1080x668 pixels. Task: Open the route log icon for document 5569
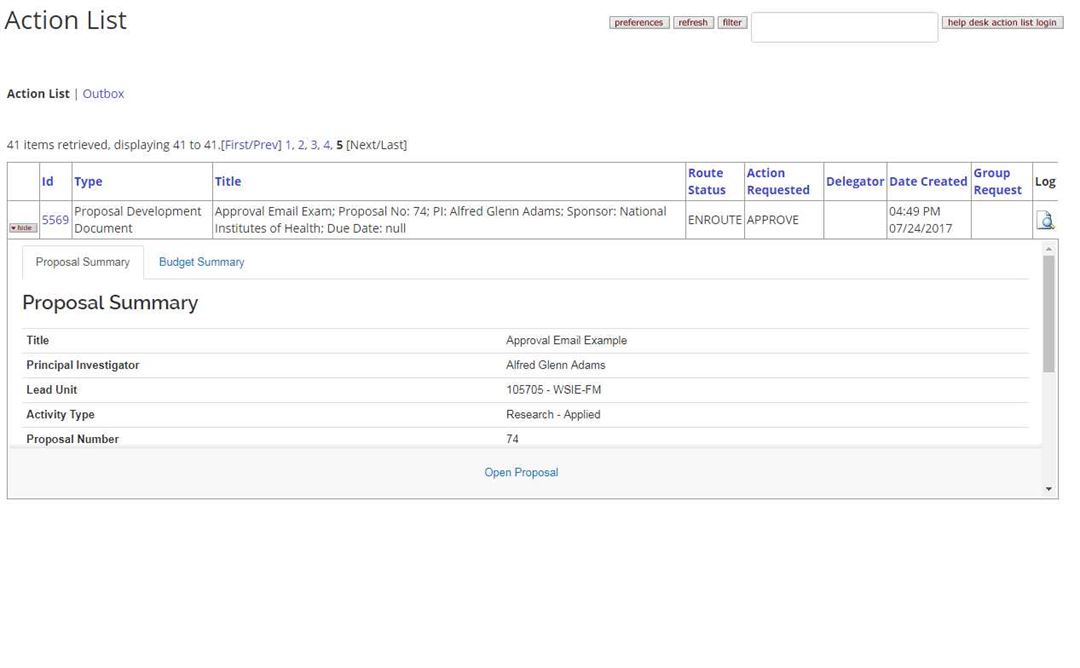click(1045, 220)
